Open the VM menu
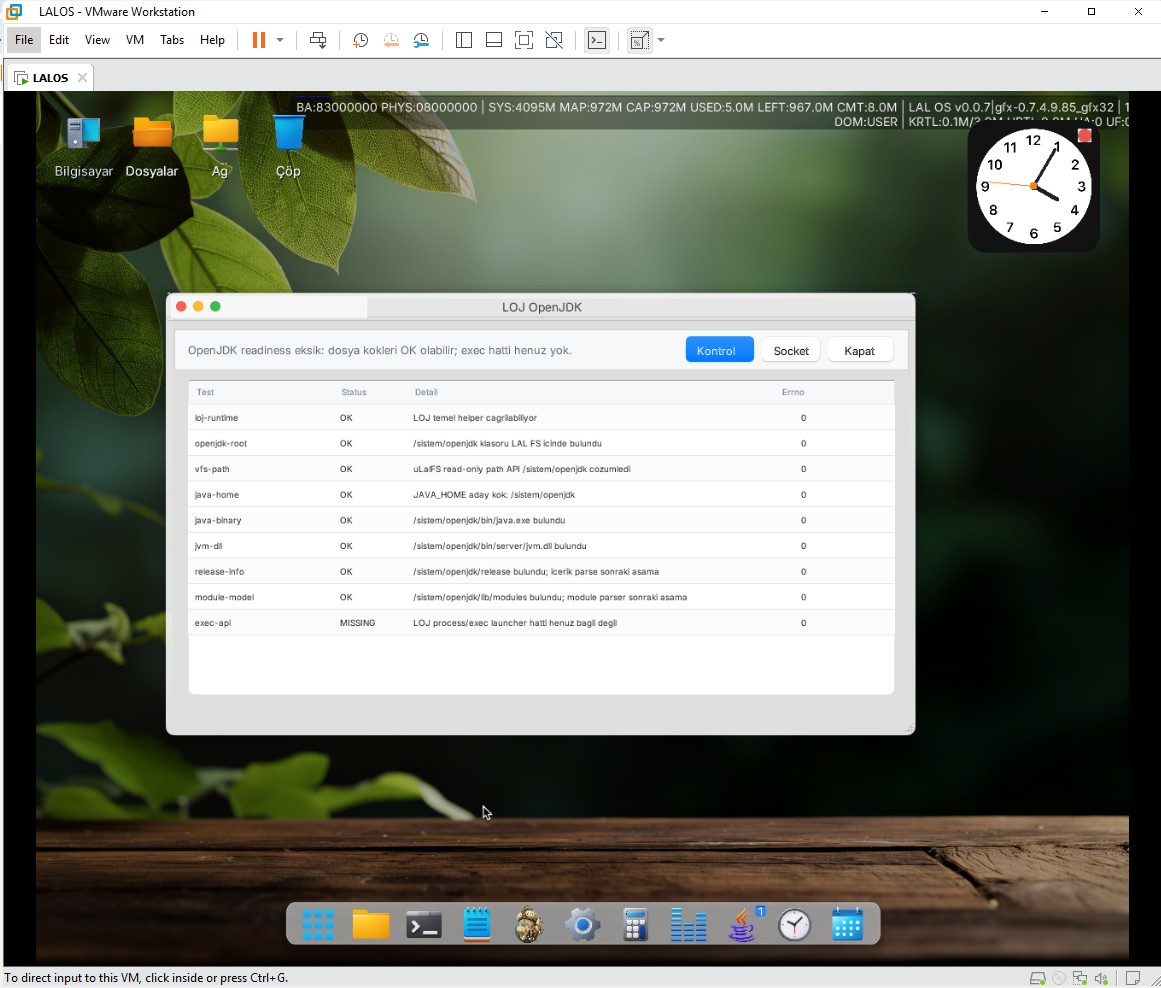Image resolution: width=1161 pixels, height=988 pixels. (x=135, y=40)
